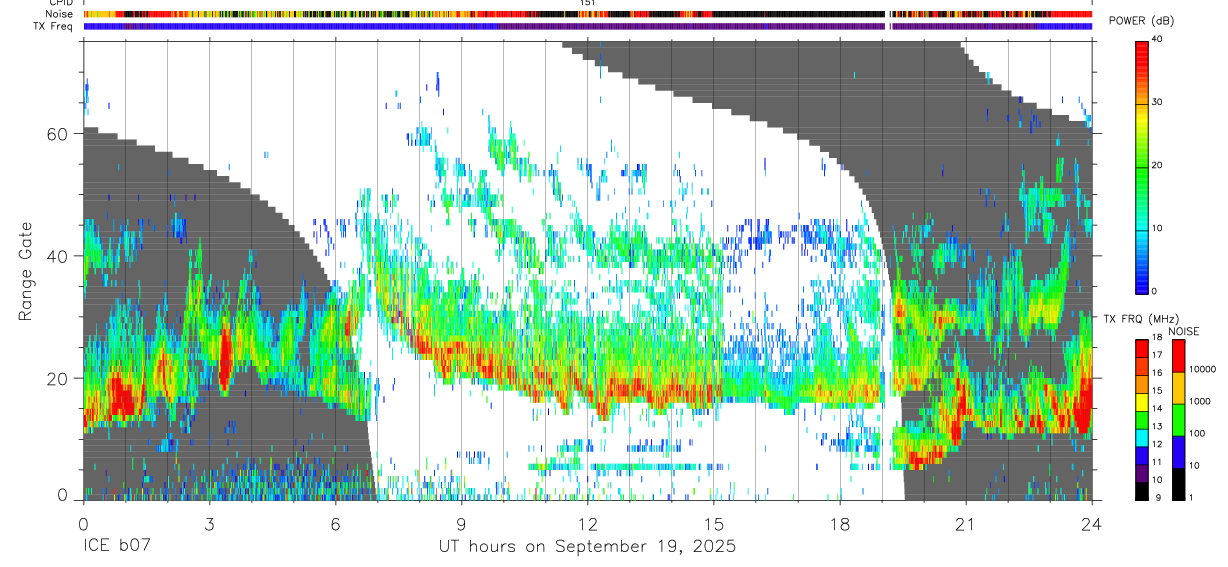1228x567 pixels.
Task: Click the blue block in the NOISE legend
Action: coord(1178,452)
